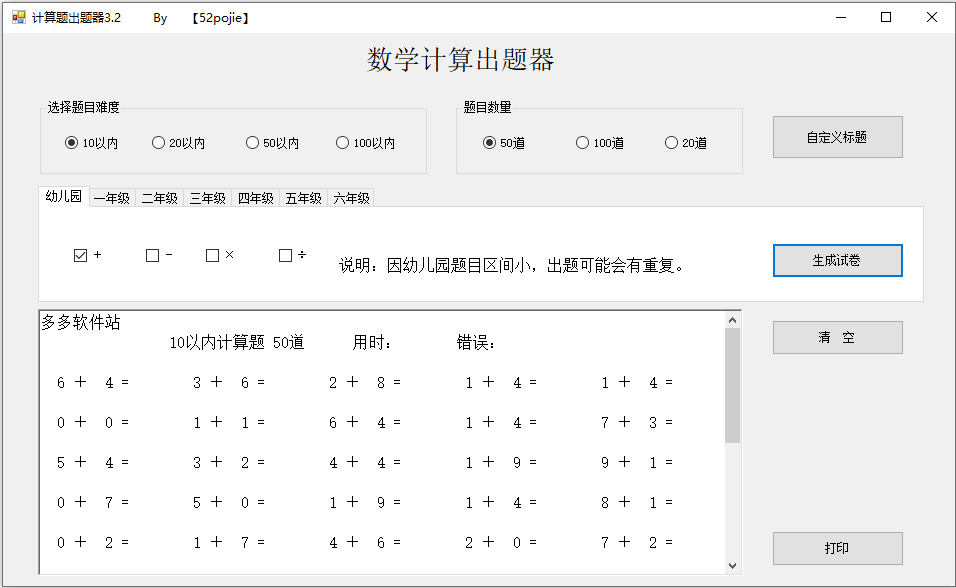This screenshot has width=956, height=588.
Task: Click the problem 3 + 2 =
Action: (x=229, y=462)
